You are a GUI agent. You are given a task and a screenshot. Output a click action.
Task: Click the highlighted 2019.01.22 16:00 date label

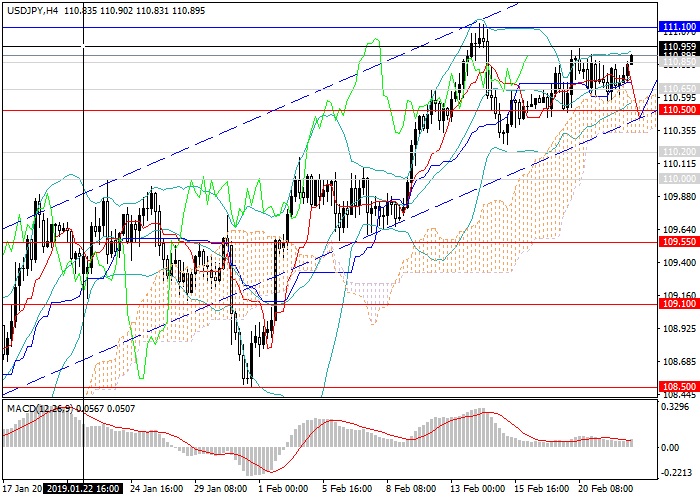86,489
